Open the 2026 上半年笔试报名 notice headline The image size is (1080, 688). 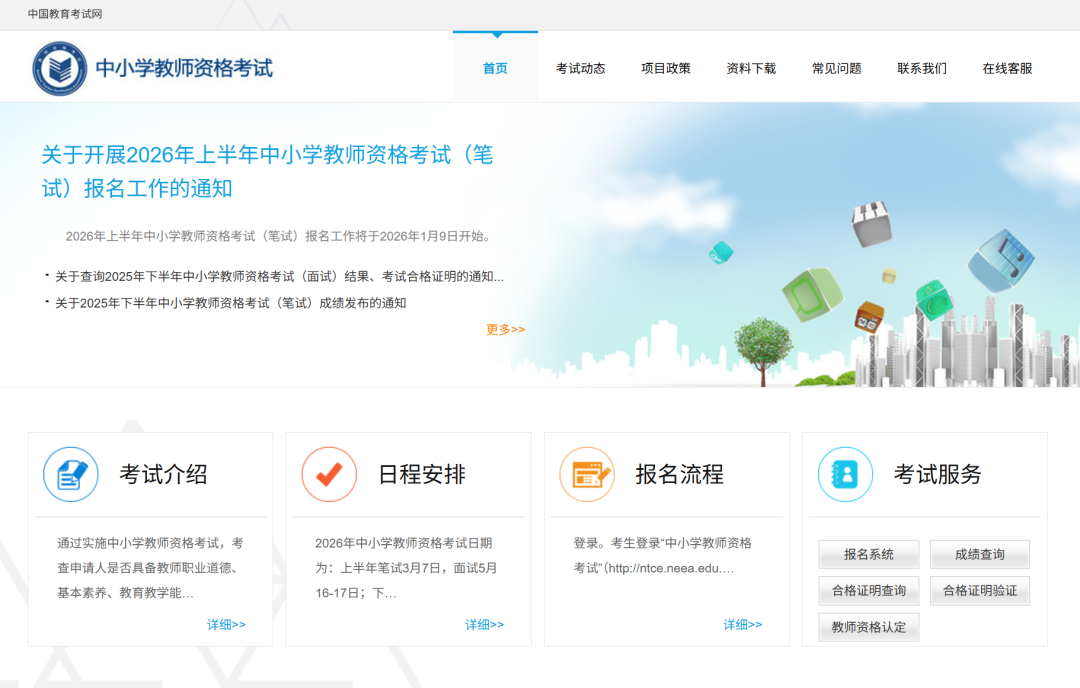pyautogui.click(x=267, y=171)
